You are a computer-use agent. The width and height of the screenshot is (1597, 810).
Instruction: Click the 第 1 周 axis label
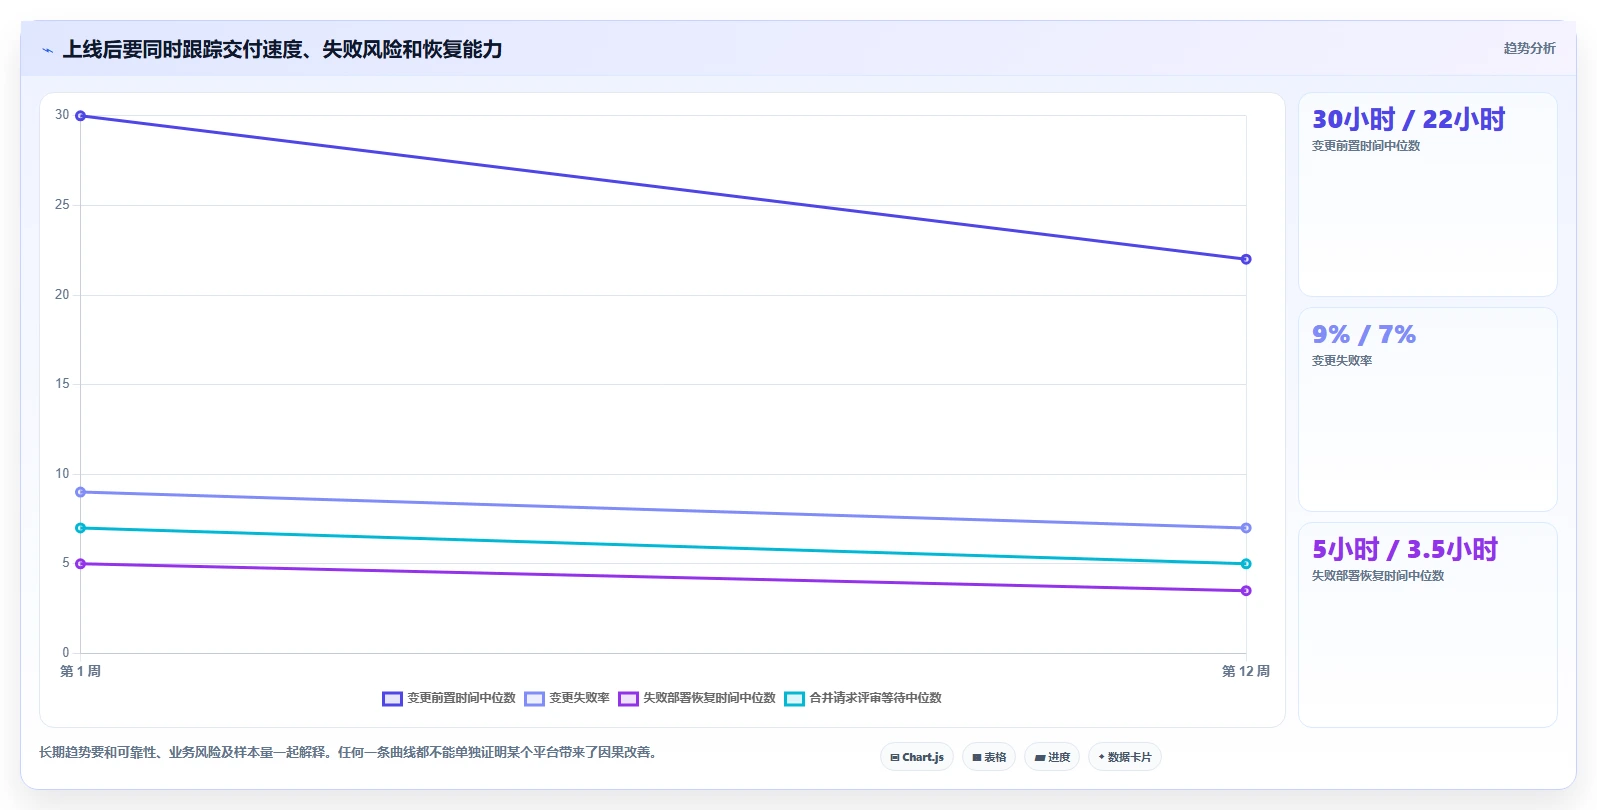tap(80, 671)
